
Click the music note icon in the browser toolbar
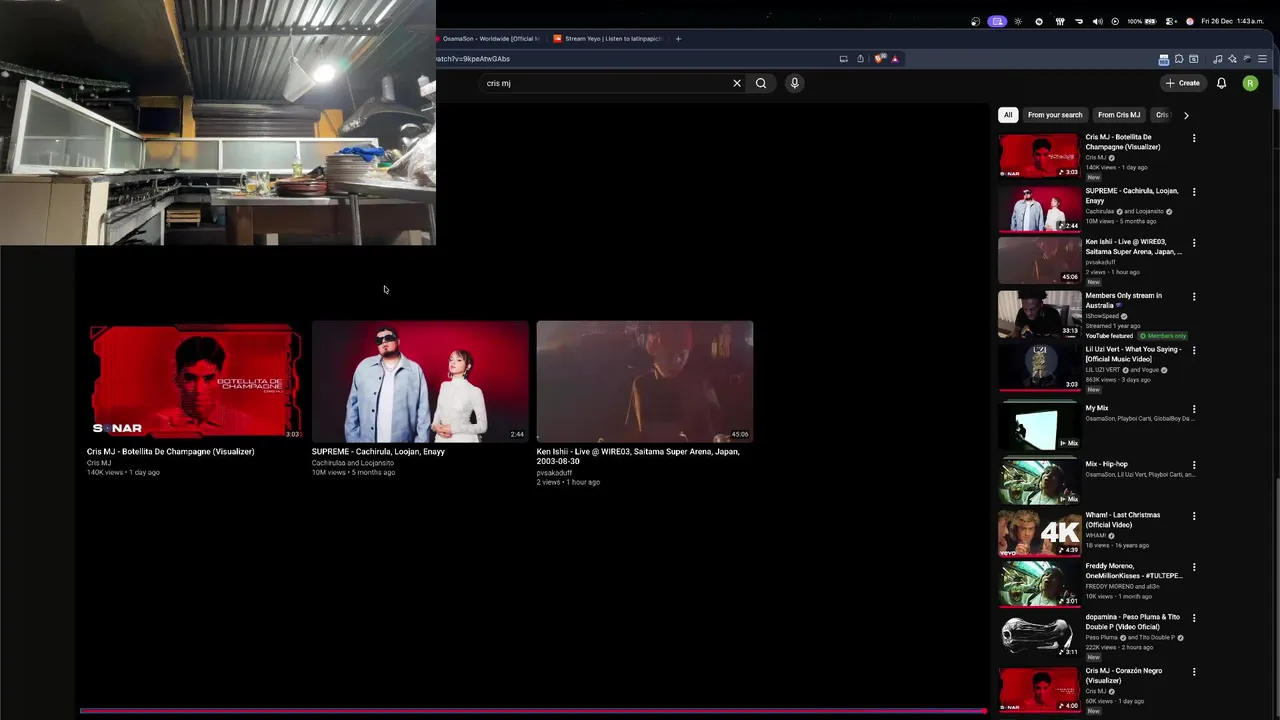click(1217, 59)
